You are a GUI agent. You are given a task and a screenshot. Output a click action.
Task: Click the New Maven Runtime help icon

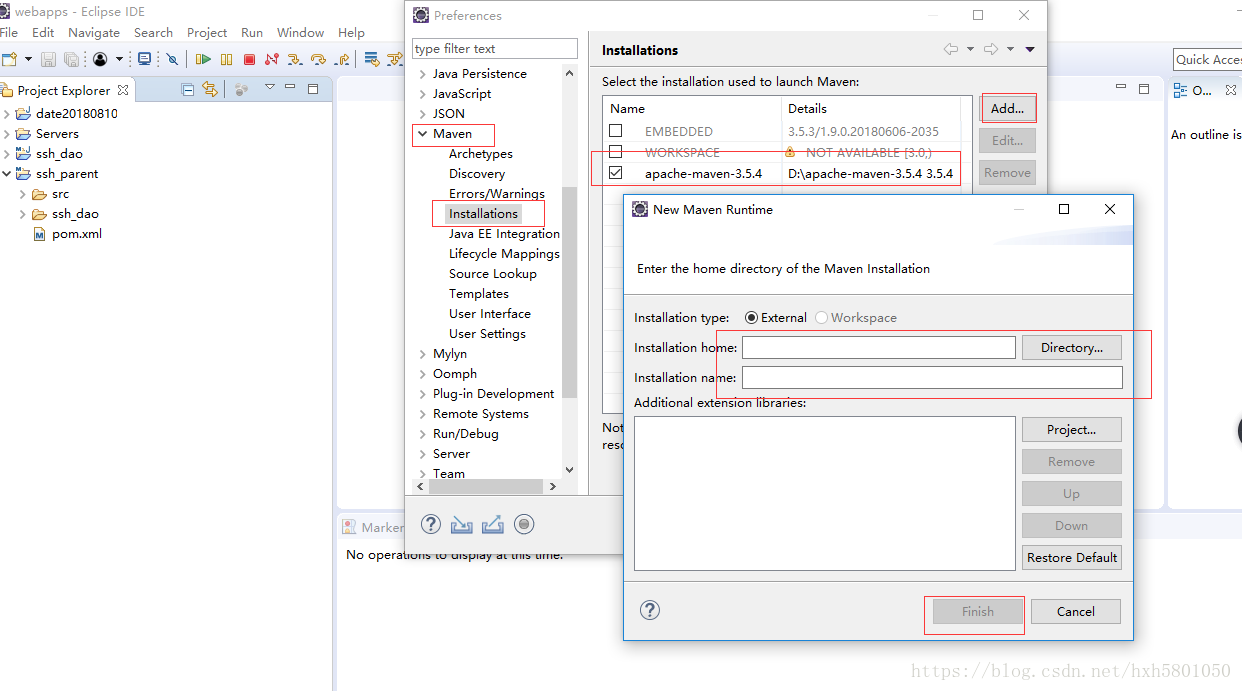[x=650, y=610]
